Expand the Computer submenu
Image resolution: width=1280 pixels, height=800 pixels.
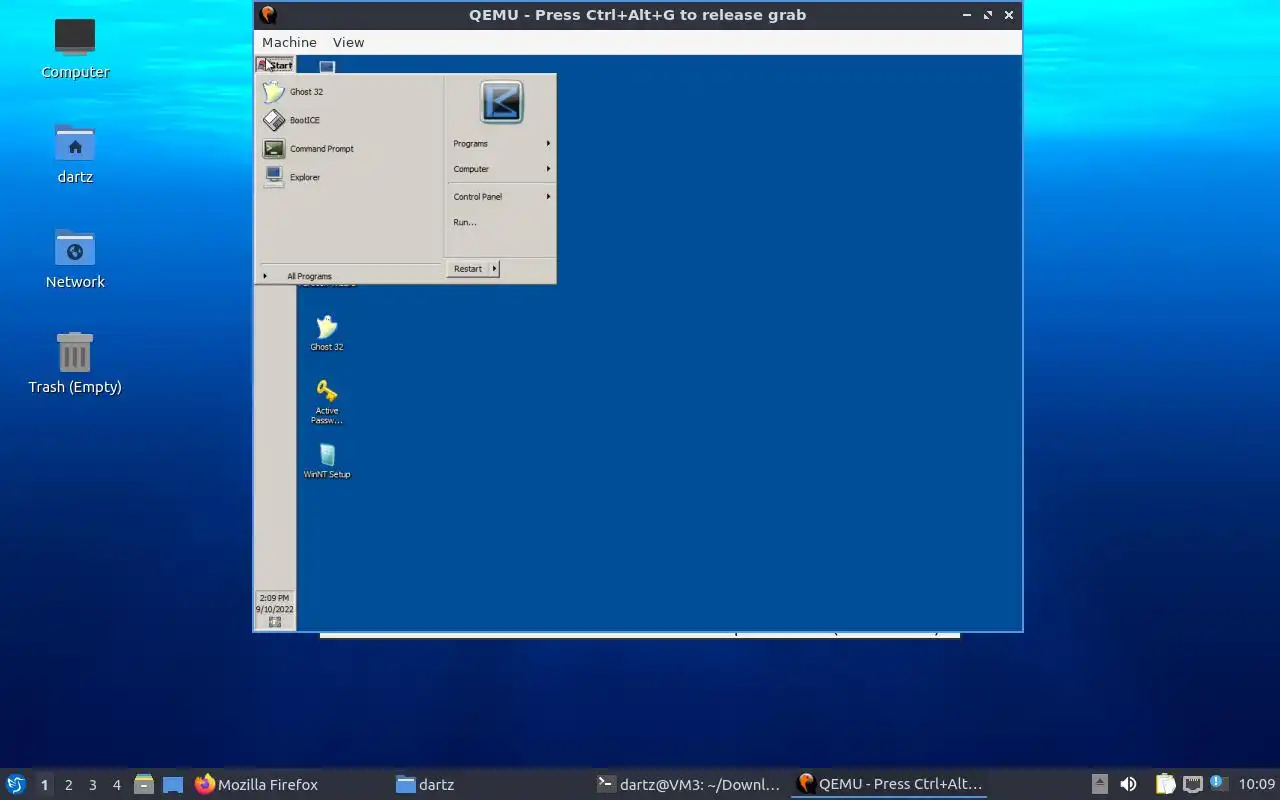pyautogui.click(x=501, y=169)
